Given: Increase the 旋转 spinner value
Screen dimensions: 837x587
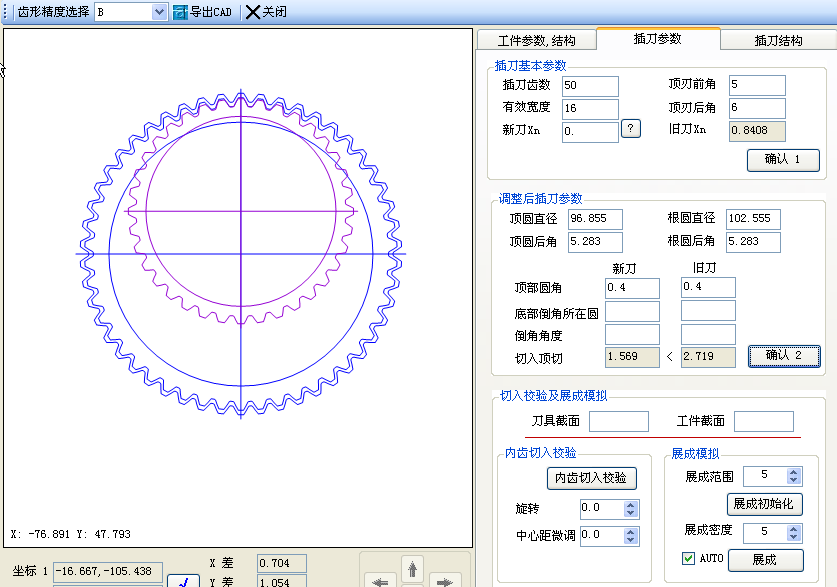Looking at the screenshot, I should 630,505.
